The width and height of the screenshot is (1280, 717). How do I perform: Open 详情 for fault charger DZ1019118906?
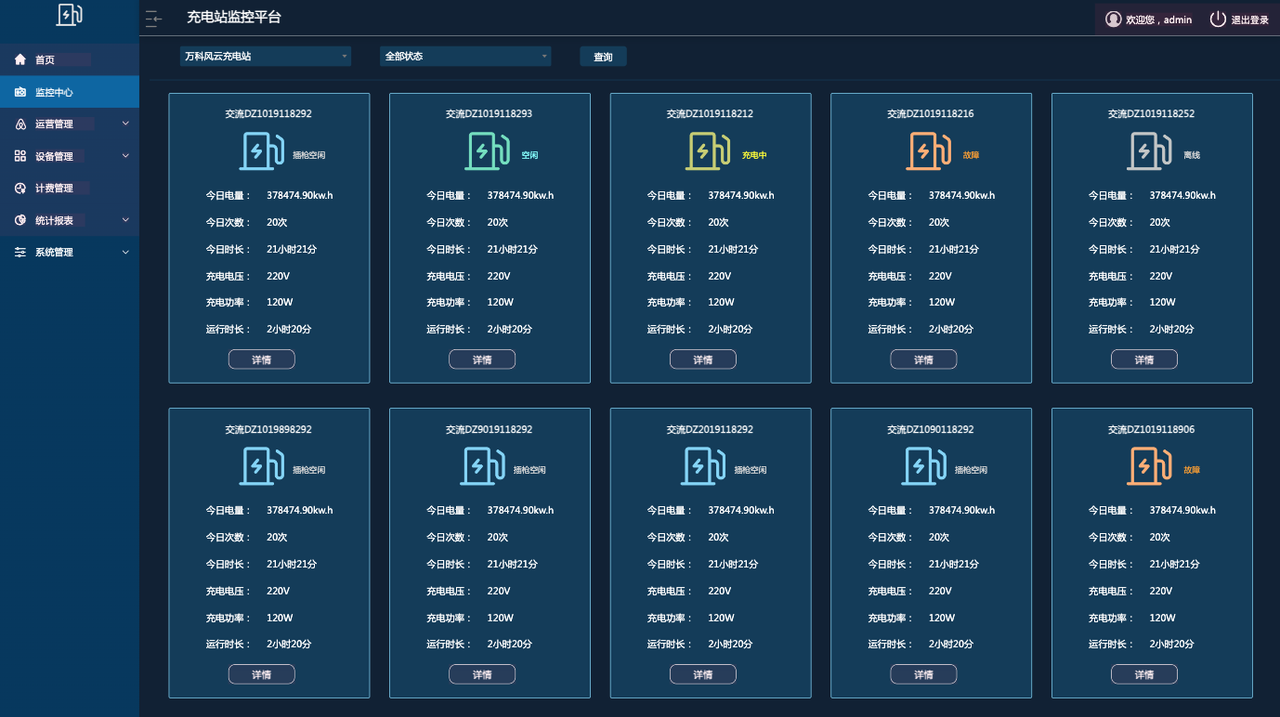[1144, 674]
